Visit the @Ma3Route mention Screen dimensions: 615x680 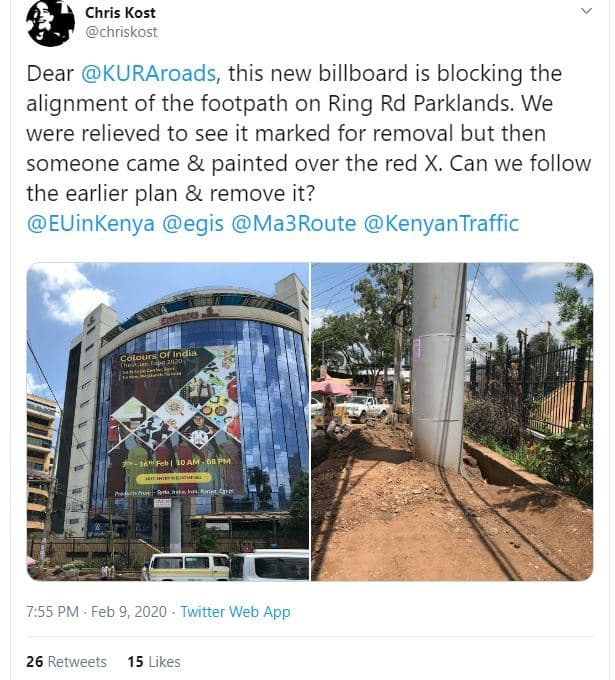294,223
